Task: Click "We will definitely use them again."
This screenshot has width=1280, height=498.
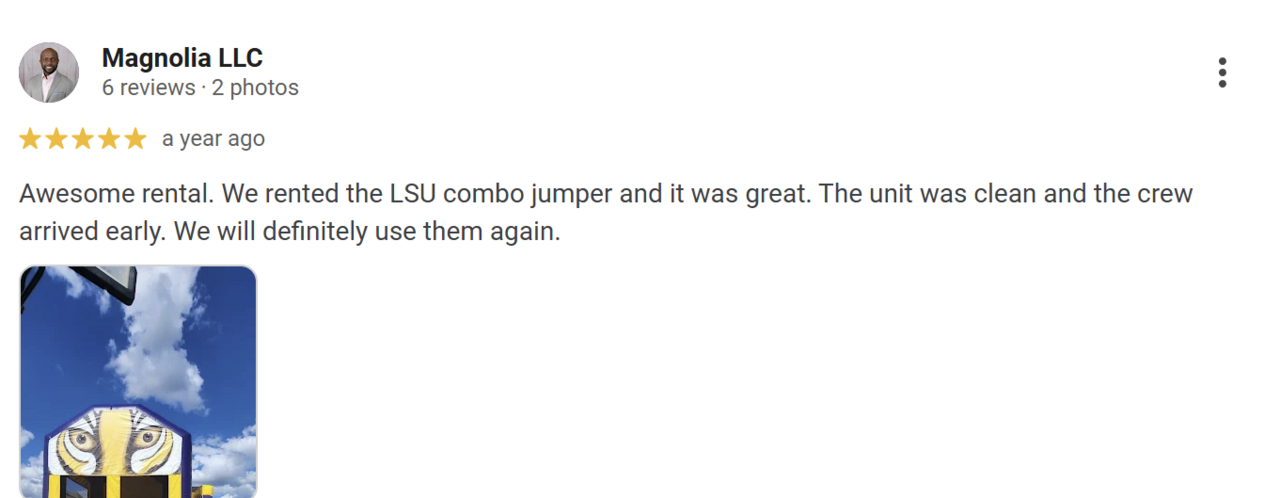Action: tap(367, 232)
